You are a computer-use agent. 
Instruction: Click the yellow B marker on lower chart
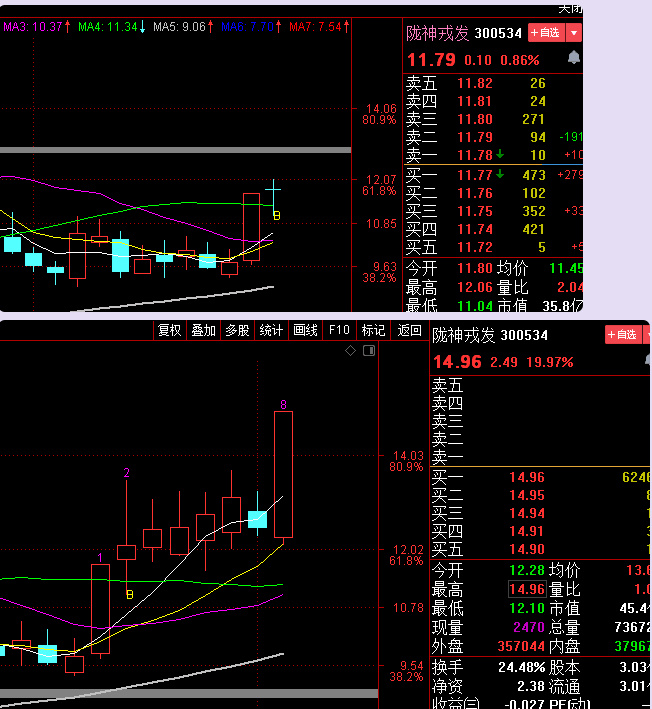coord(128,594)
